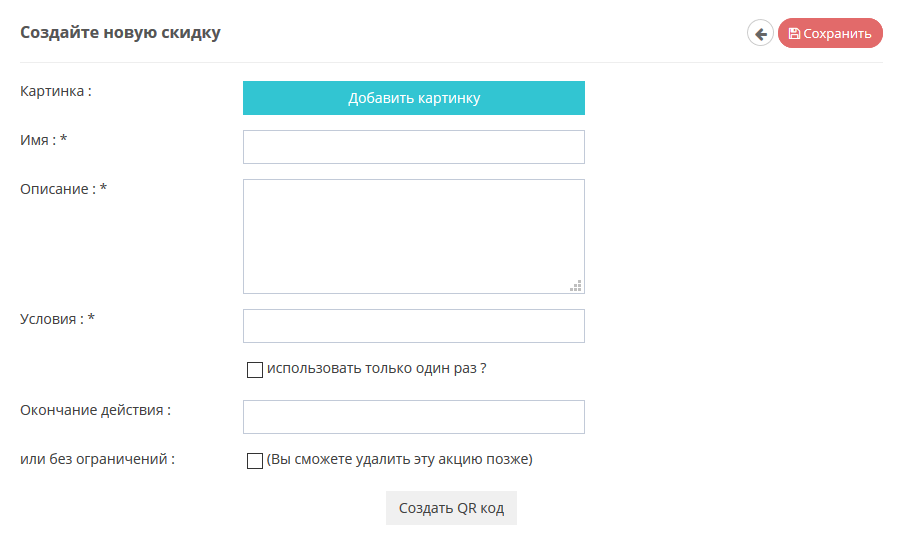The image size is (902, 554).
Task: Go back using the left arrow icon
Action: pos(760,33)
